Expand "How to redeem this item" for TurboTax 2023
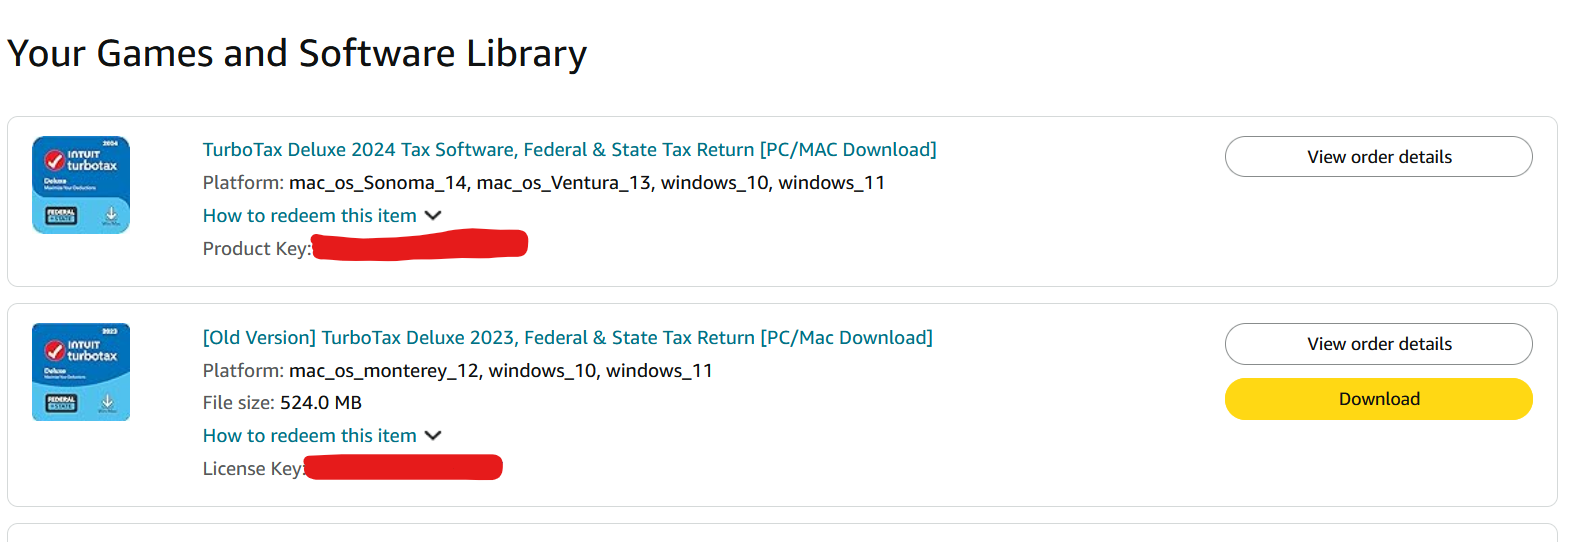Image resolution: width=1595 pixels, height=542 pixels. point(310,436)
